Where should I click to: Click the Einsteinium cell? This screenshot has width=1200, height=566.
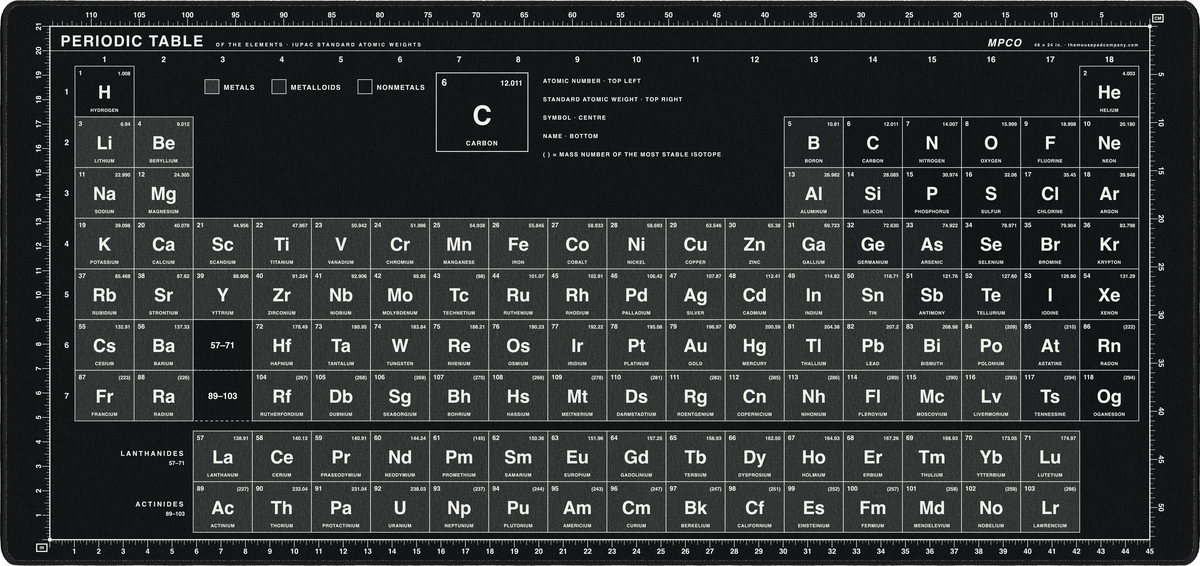(814, 507)
